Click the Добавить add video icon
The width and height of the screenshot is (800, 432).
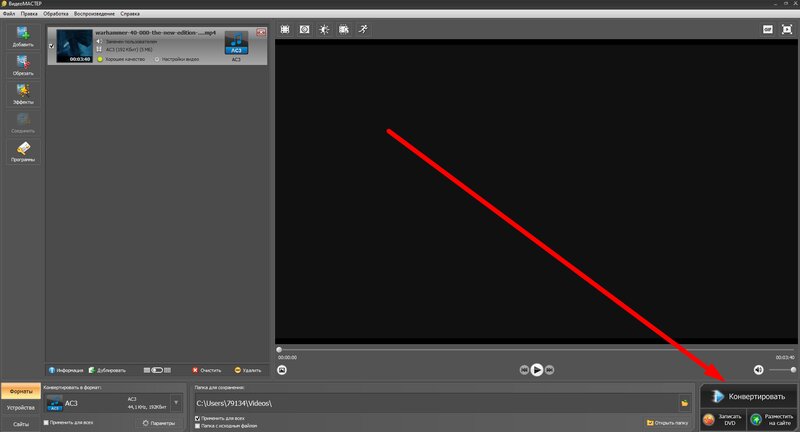pyautogui.click(x=22, y=36)
